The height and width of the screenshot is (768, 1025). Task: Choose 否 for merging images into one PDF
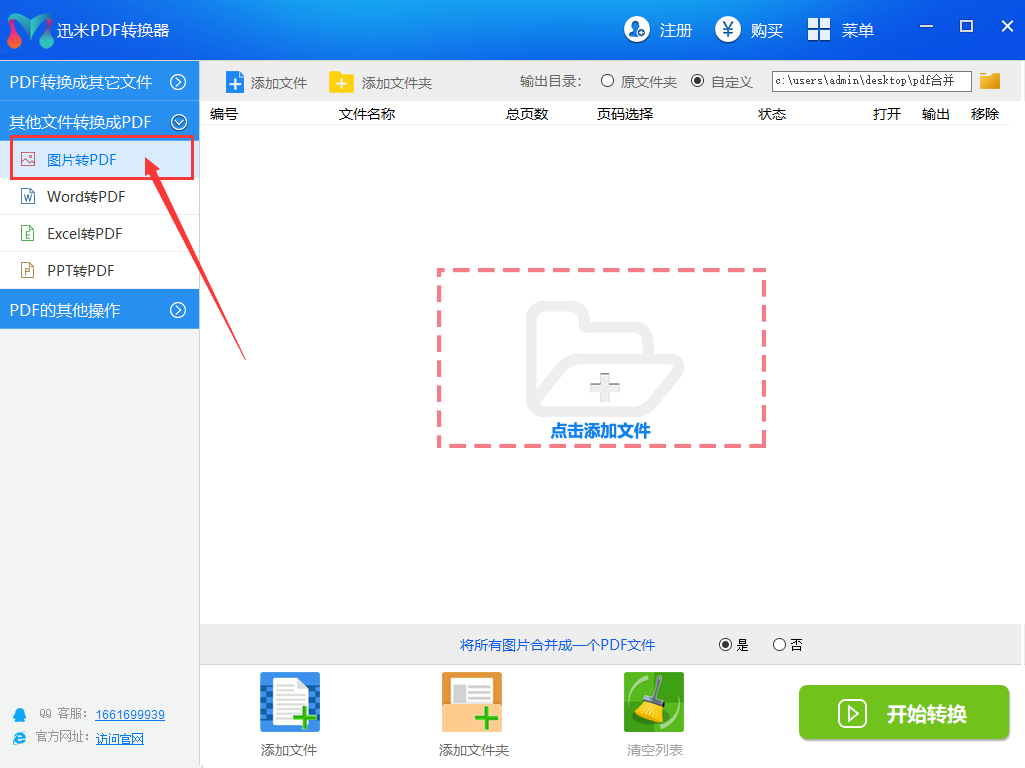[x=780, y=645]
